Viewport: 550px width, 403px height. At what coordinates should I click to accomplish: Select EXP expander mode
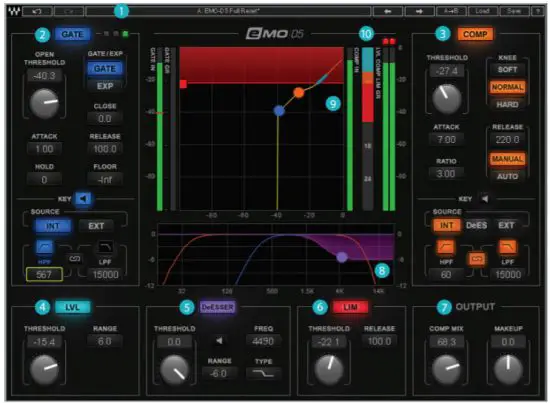(x=105, y=86)
